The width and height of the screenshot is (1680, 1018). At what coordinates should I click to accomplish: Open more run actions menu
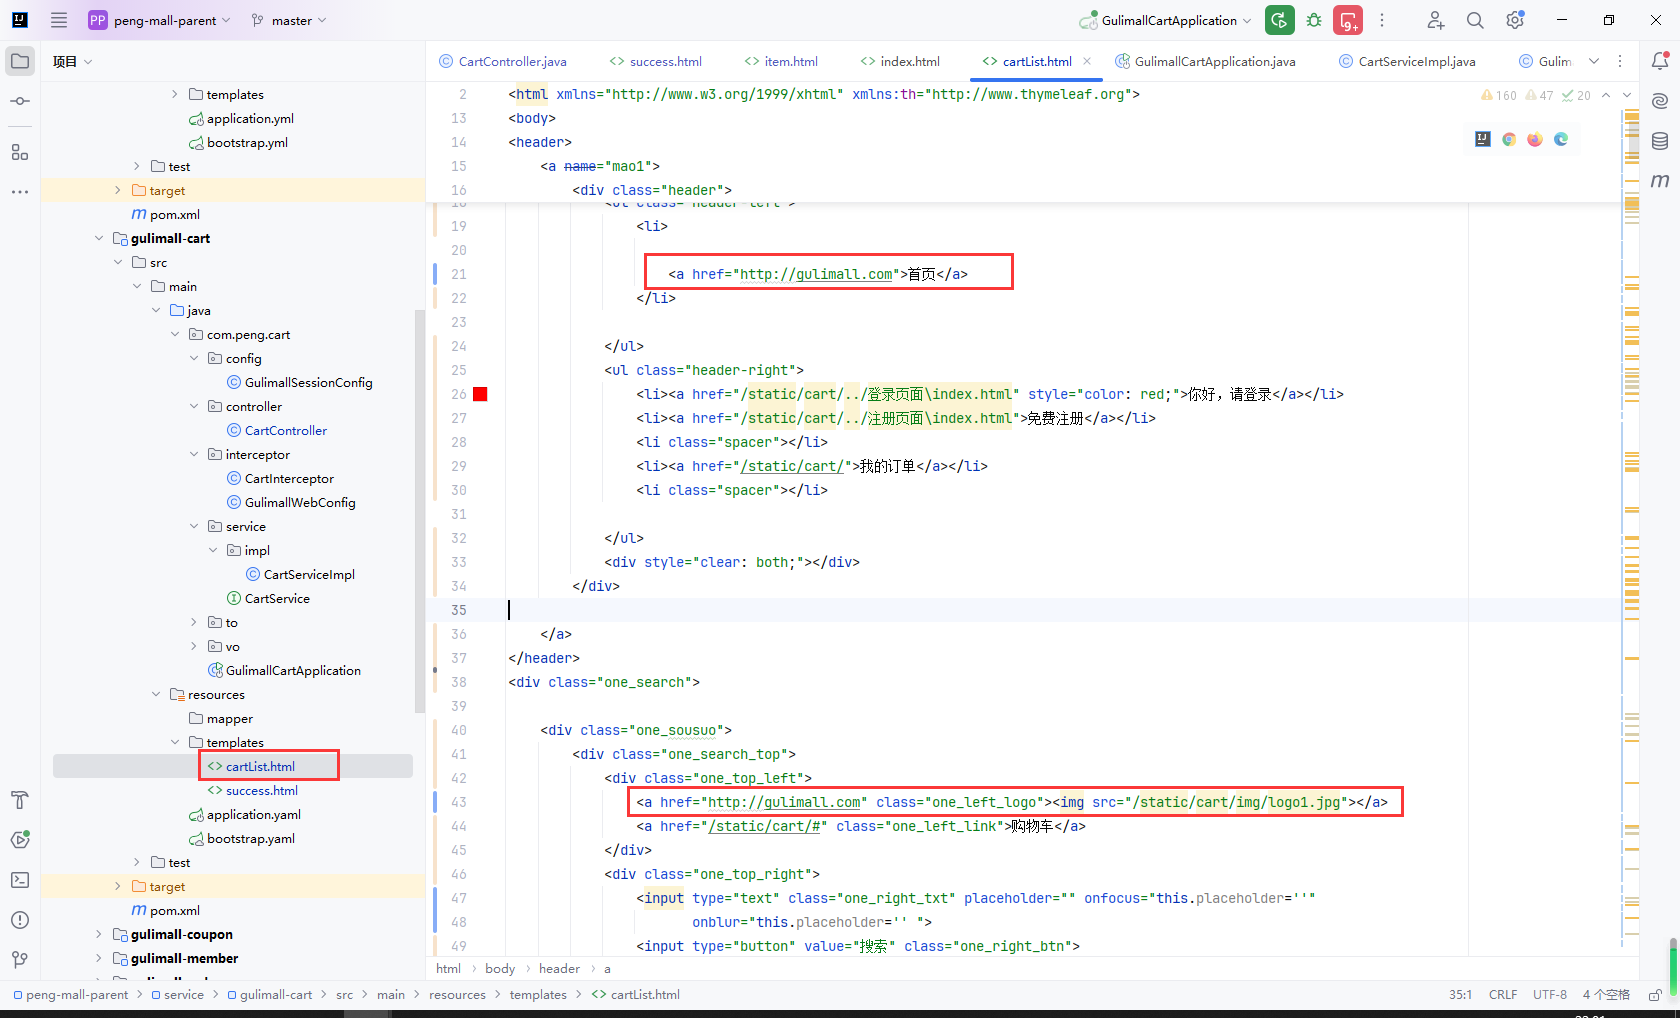coord(1382,20)
